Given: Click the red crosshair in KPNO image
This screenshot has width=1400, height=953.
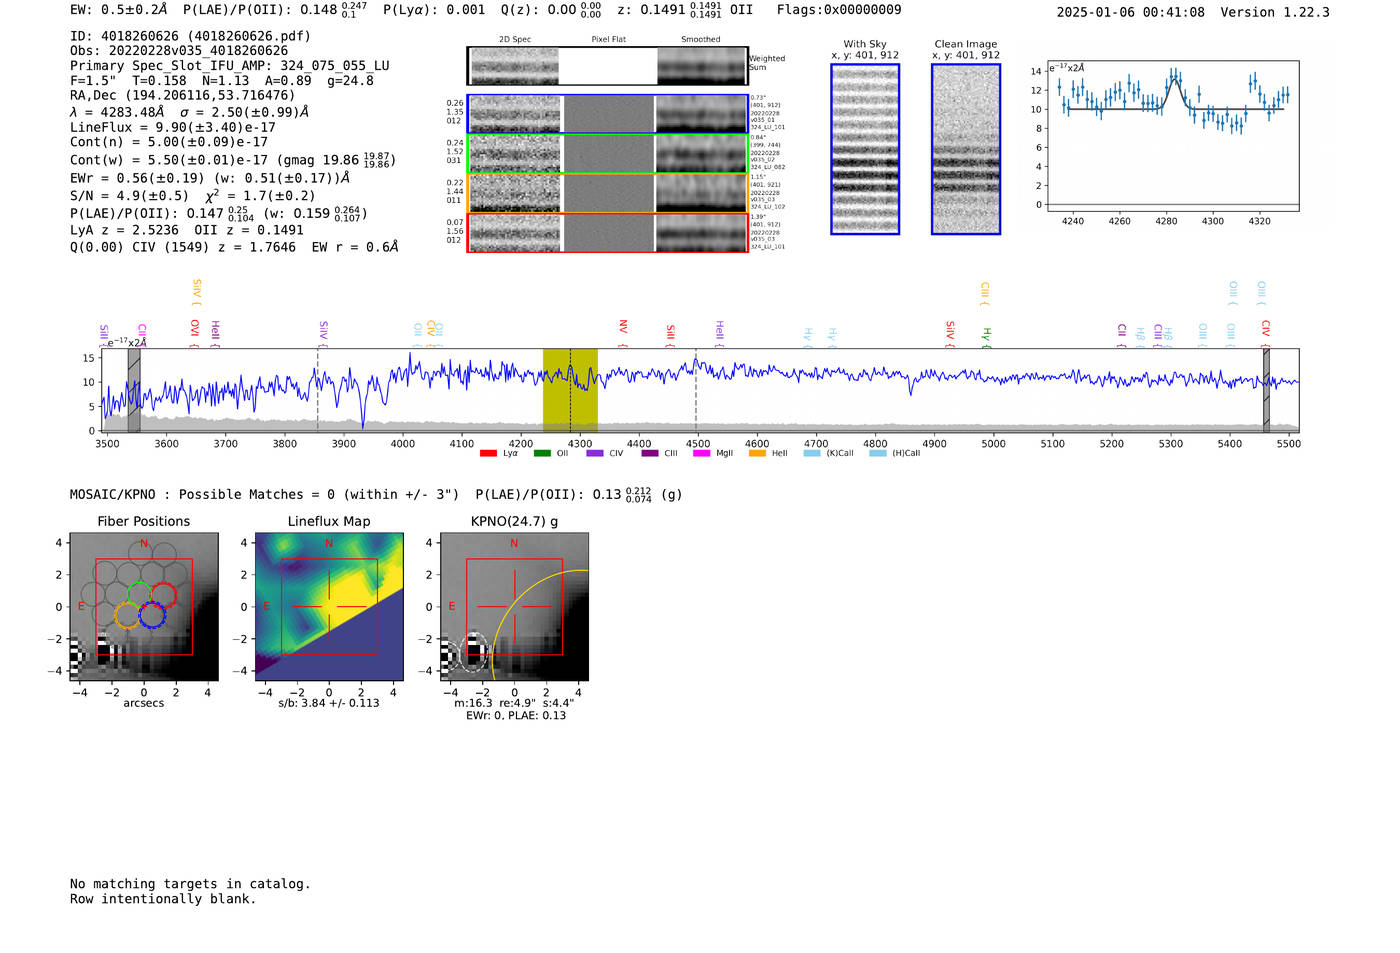Looking at the screenshot, I should pos(514,606).
